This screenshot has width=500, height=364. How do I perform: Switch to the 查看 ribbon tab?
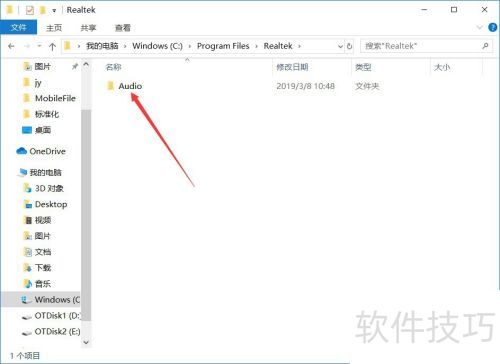click(122, 28)
